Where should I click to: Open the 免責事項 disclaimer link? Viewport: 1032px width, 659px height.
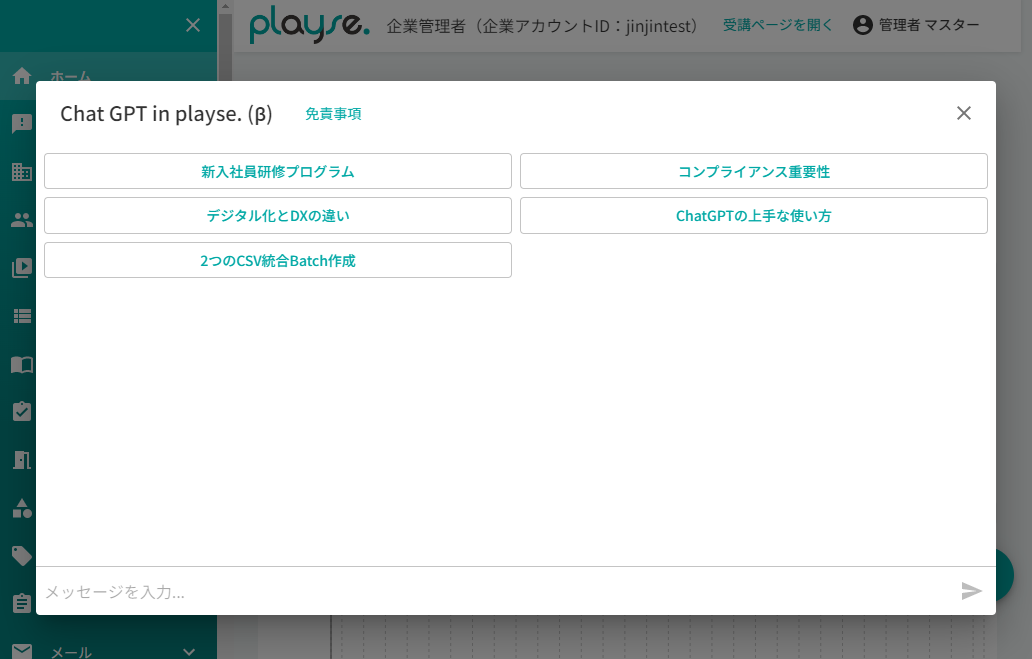pos(333,114)
